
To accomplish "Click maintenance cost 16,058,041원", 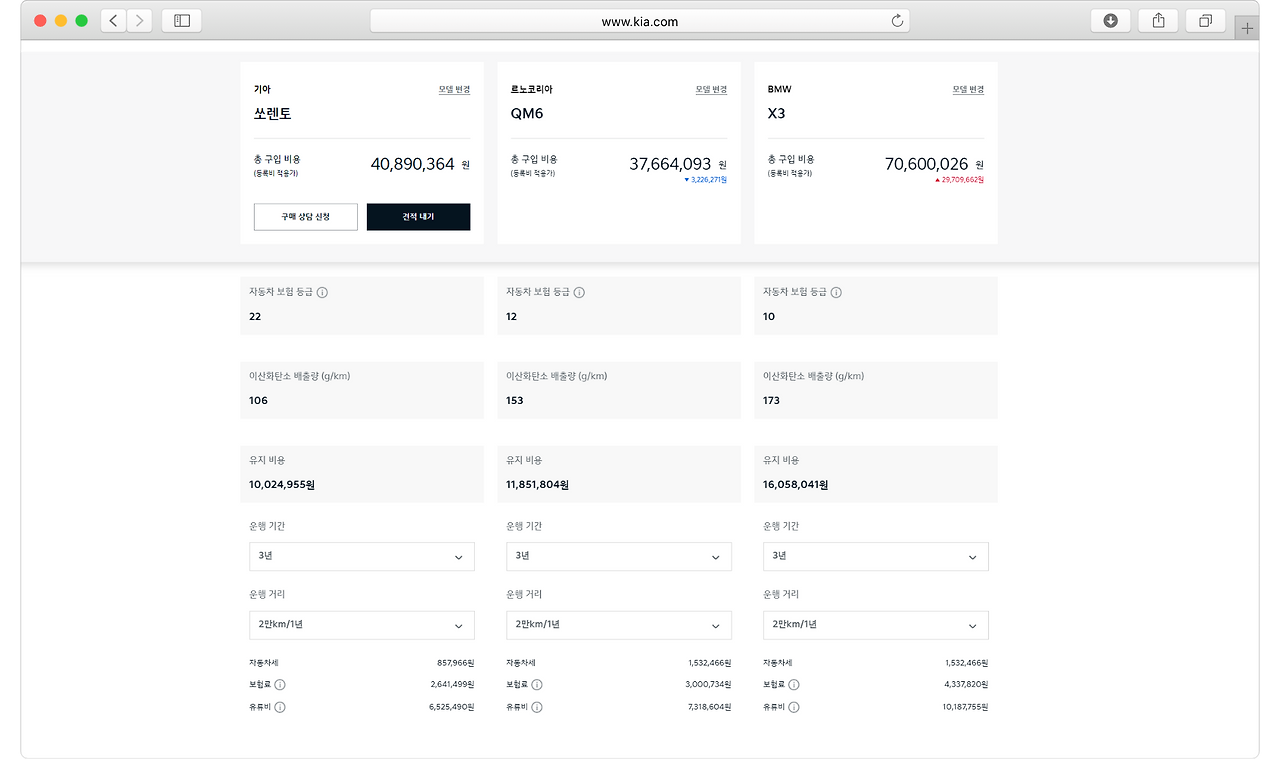I will [796, 485].
